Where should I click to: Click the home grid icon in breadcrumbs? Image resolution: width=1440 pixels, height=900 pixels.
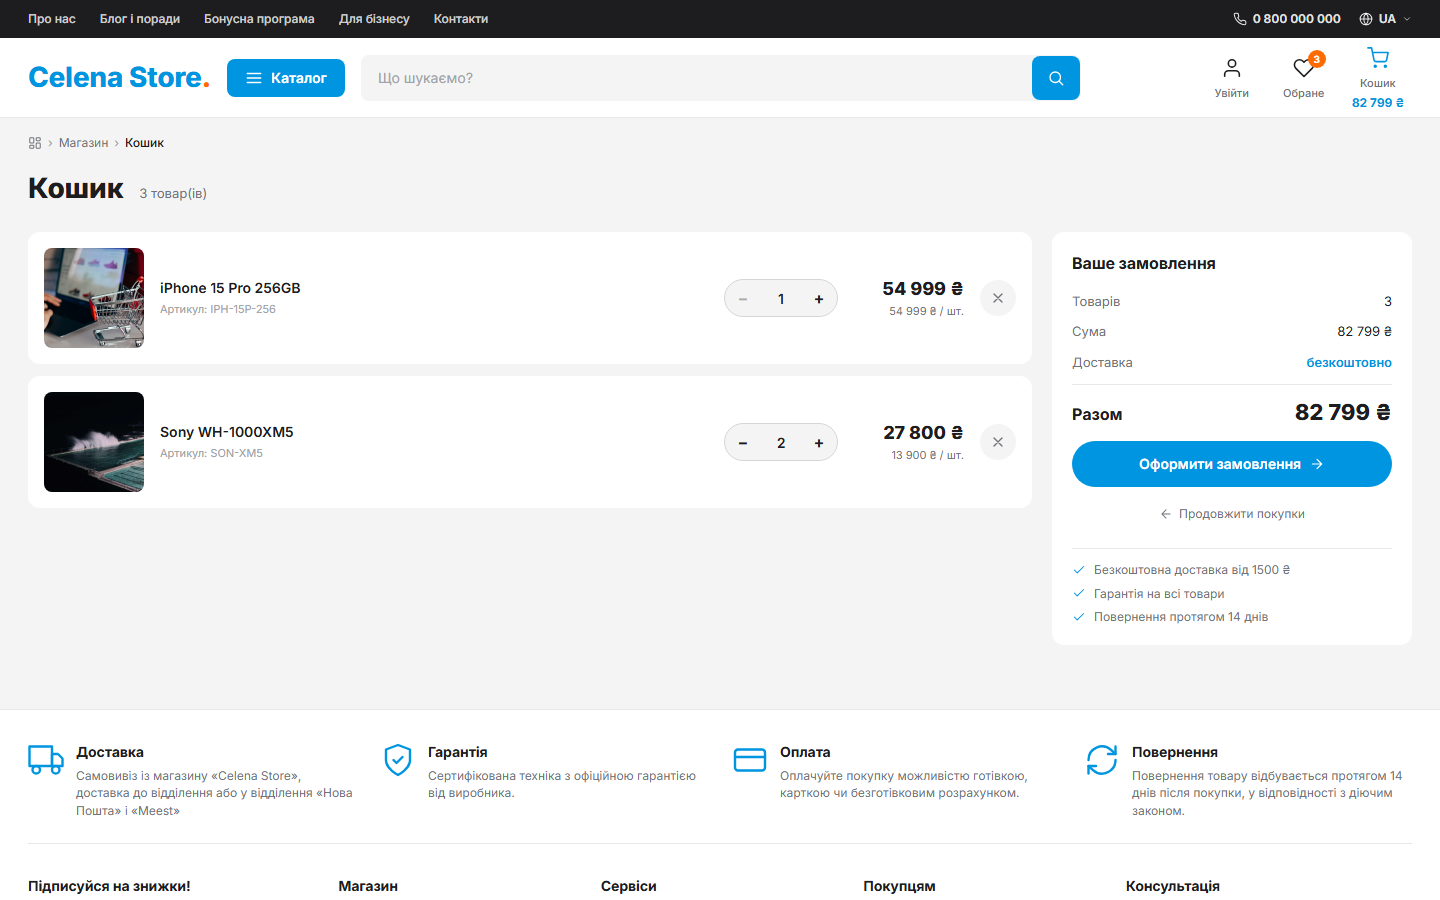tap(35, 143)
